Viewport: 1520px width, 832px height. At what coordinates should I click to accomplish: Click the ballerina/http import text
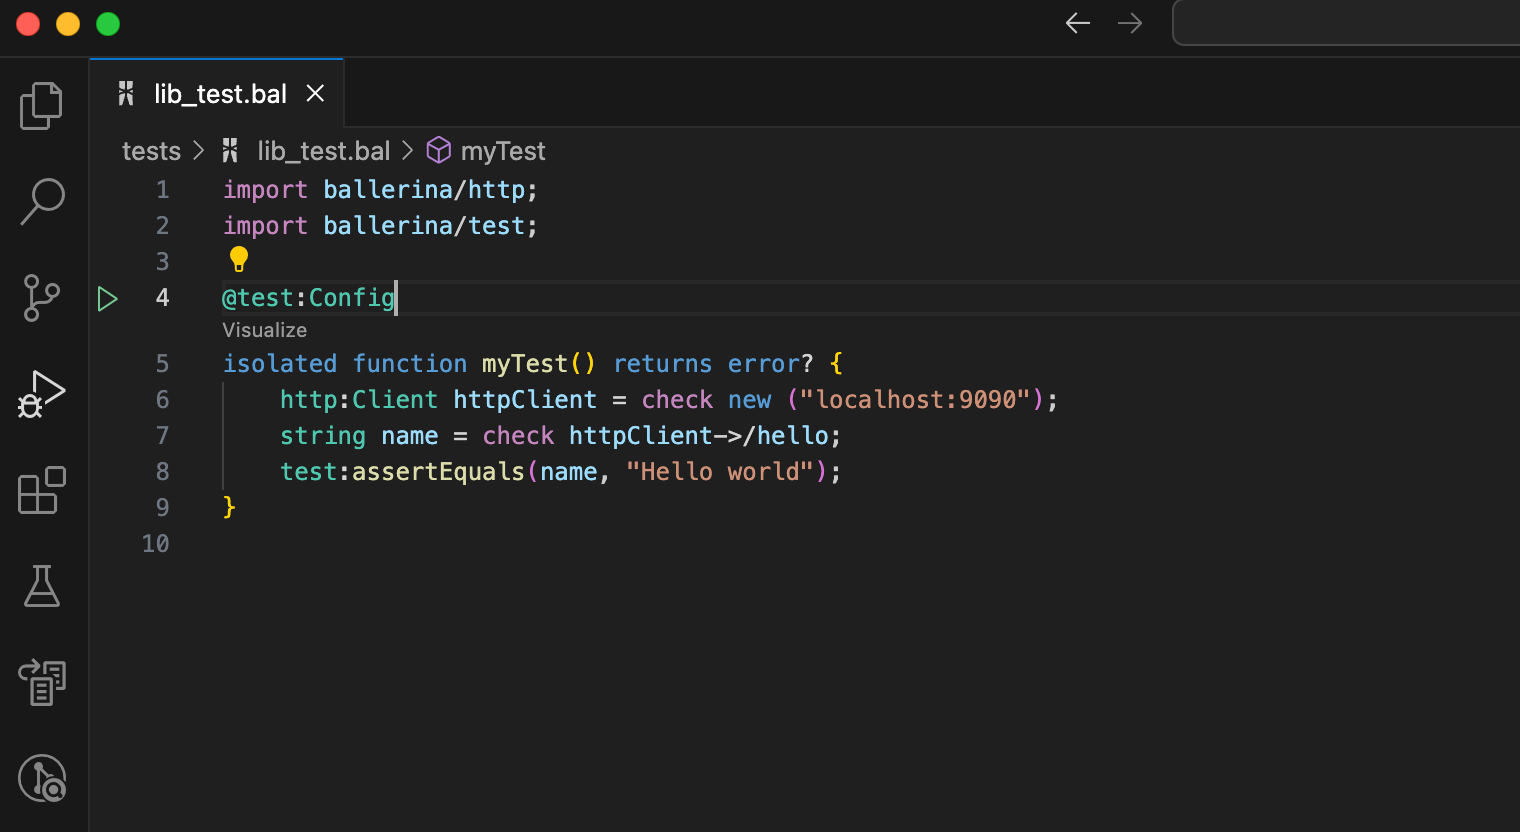tap(425, 190)
